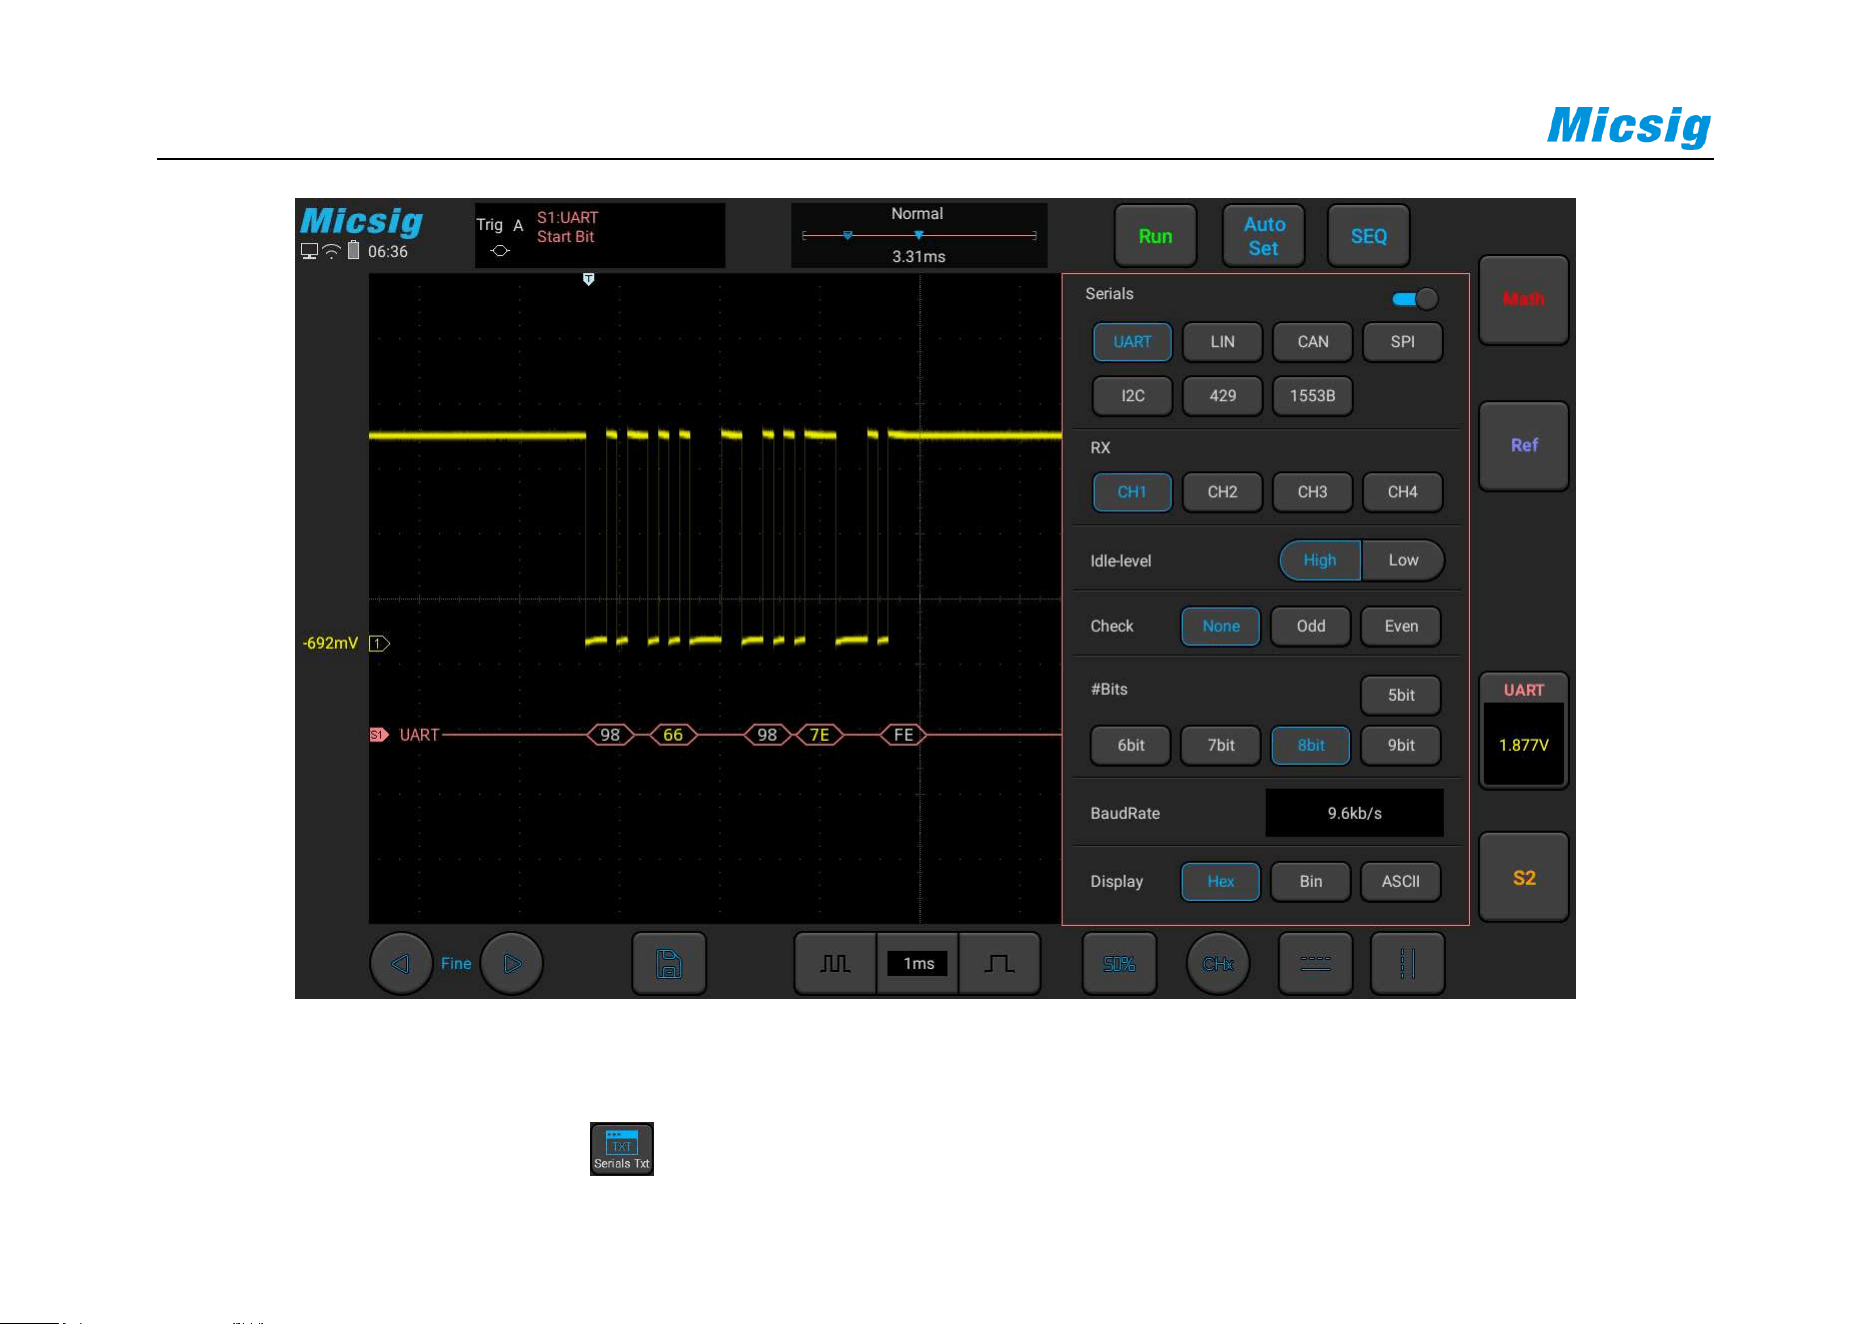Viewport: 1872px width, 1324px height.
Task: Open the Serials Txt icon
Action: (x=622, y=1148)
